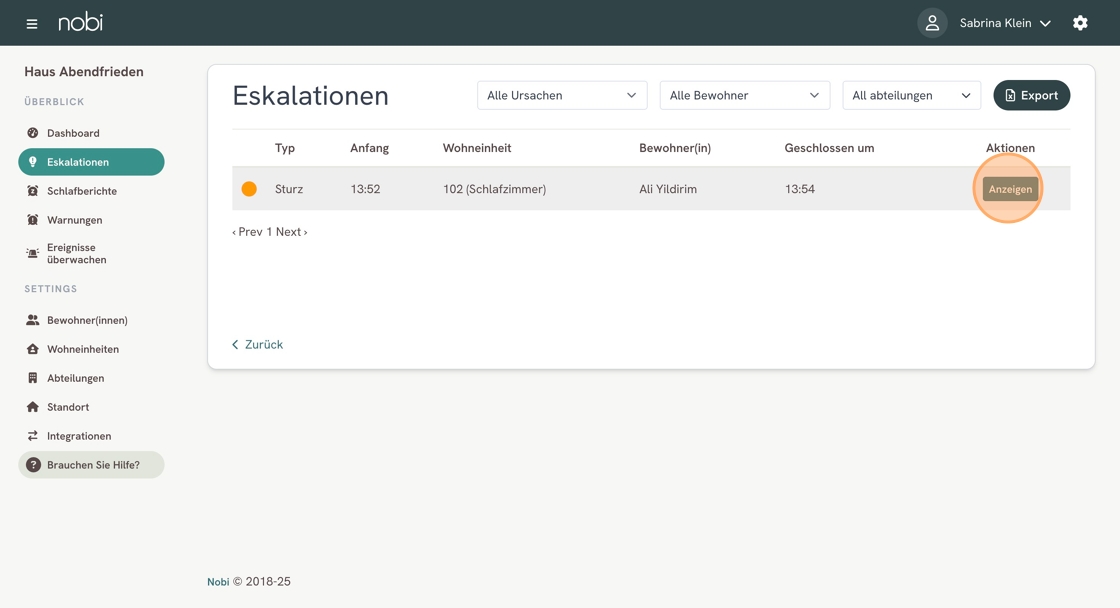Click the nobi logo

tap(80, 22)
